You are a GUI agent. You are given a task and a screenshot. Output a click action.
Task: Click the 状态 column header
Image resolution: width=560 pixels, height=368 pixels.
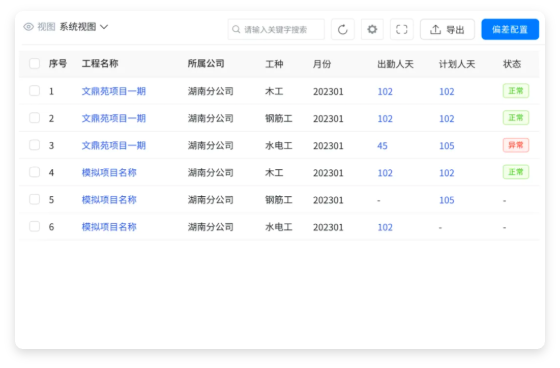pyautogui.click(x=512, y=64)
